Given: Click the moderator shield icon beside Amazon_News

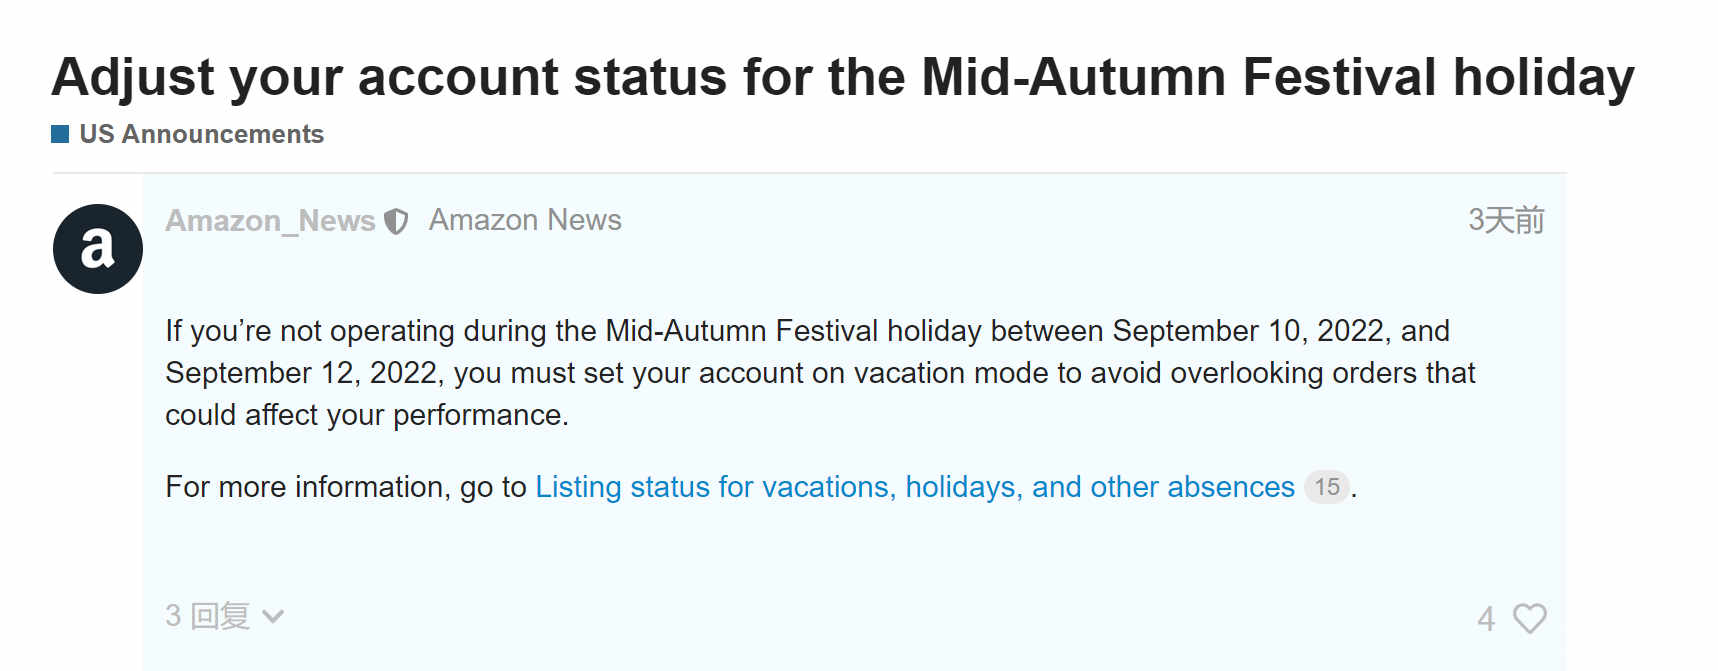Looking at the screenshot, I should pos(396,221).
